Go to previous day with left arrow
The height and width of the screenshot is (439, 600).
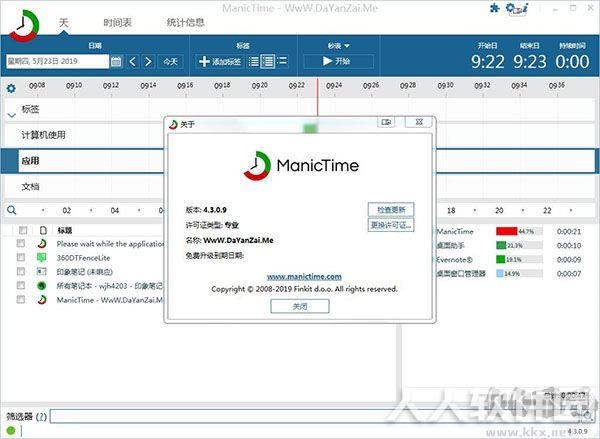point(132,61)
